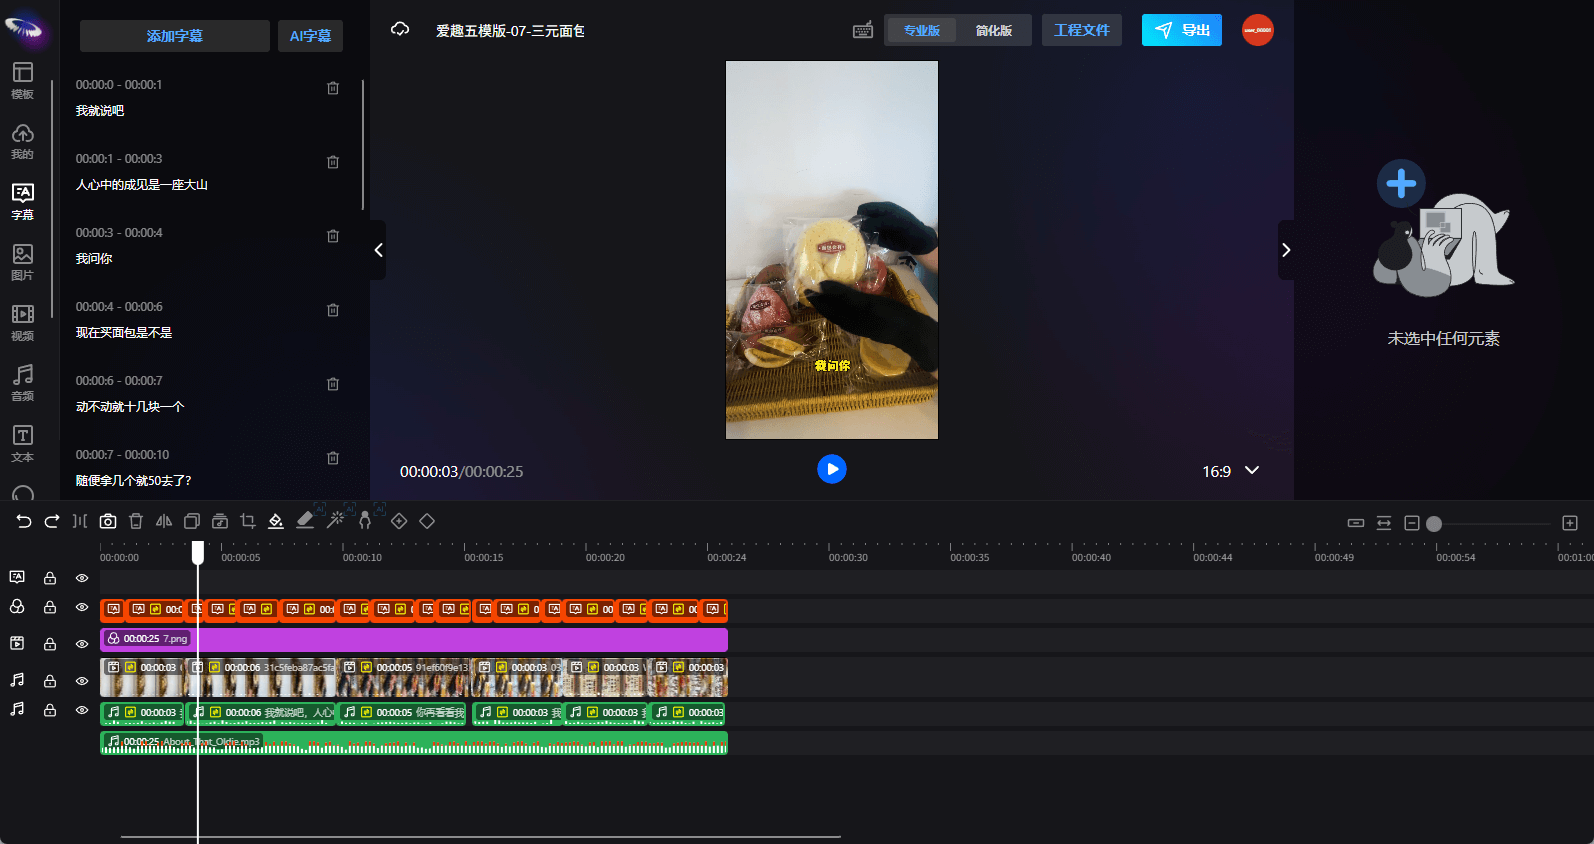This screenshot has height=844, width=1594.
Task: Play the preview video
Action: [832, 469]
